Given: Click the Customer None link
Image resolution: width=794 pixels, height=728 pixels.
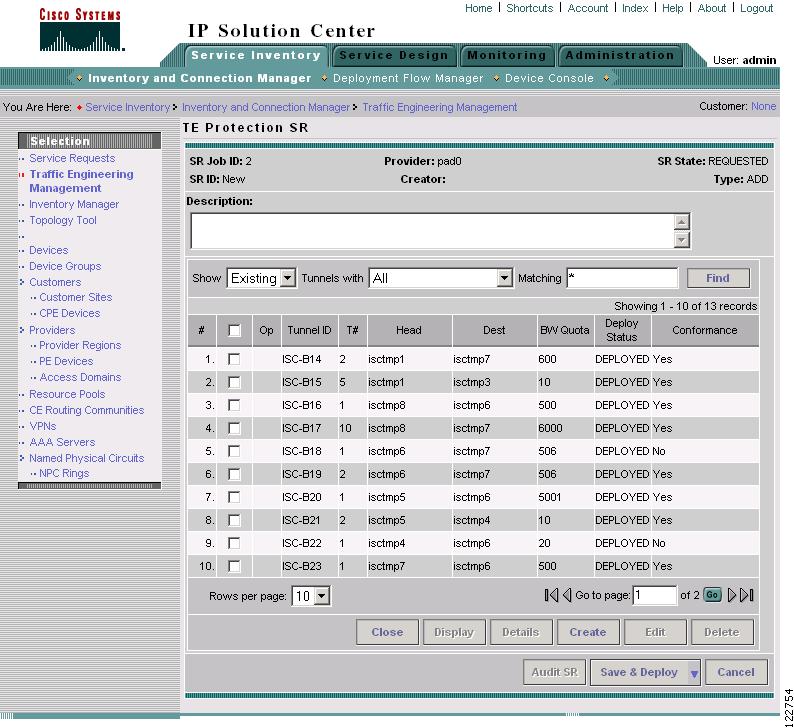Looking at the screenshot, I should (764, 106).
